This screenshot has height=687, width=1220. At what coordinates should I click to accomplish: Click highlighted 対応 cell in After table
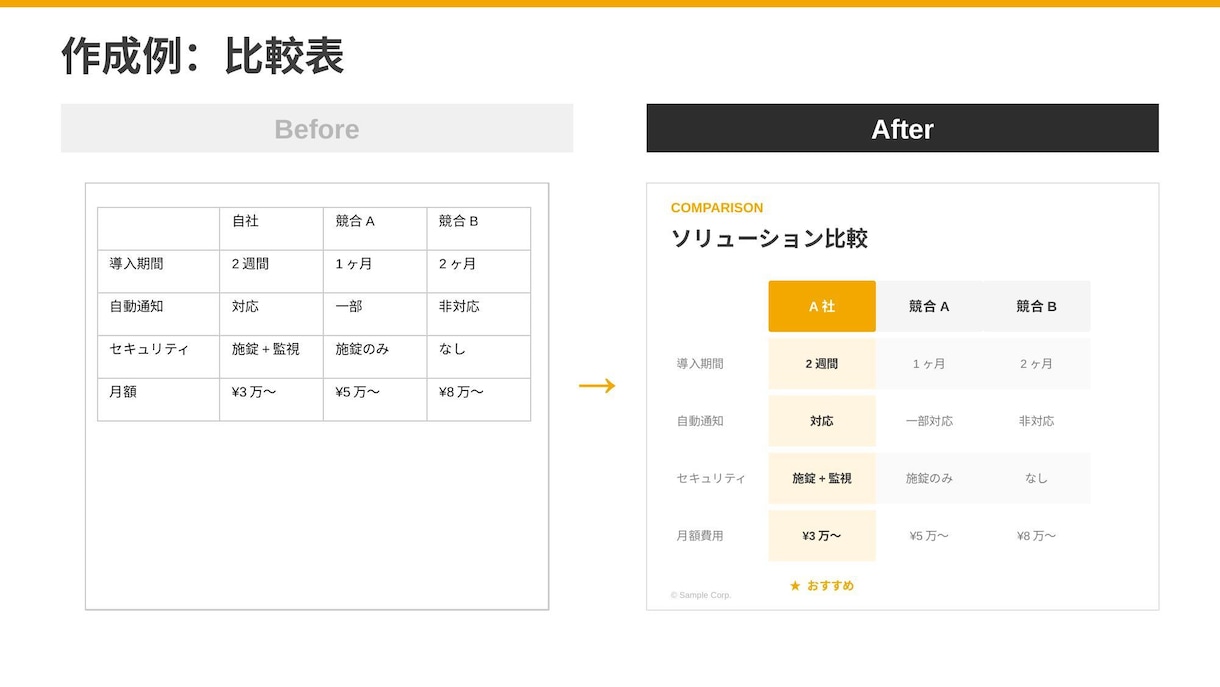click(822, 421)
